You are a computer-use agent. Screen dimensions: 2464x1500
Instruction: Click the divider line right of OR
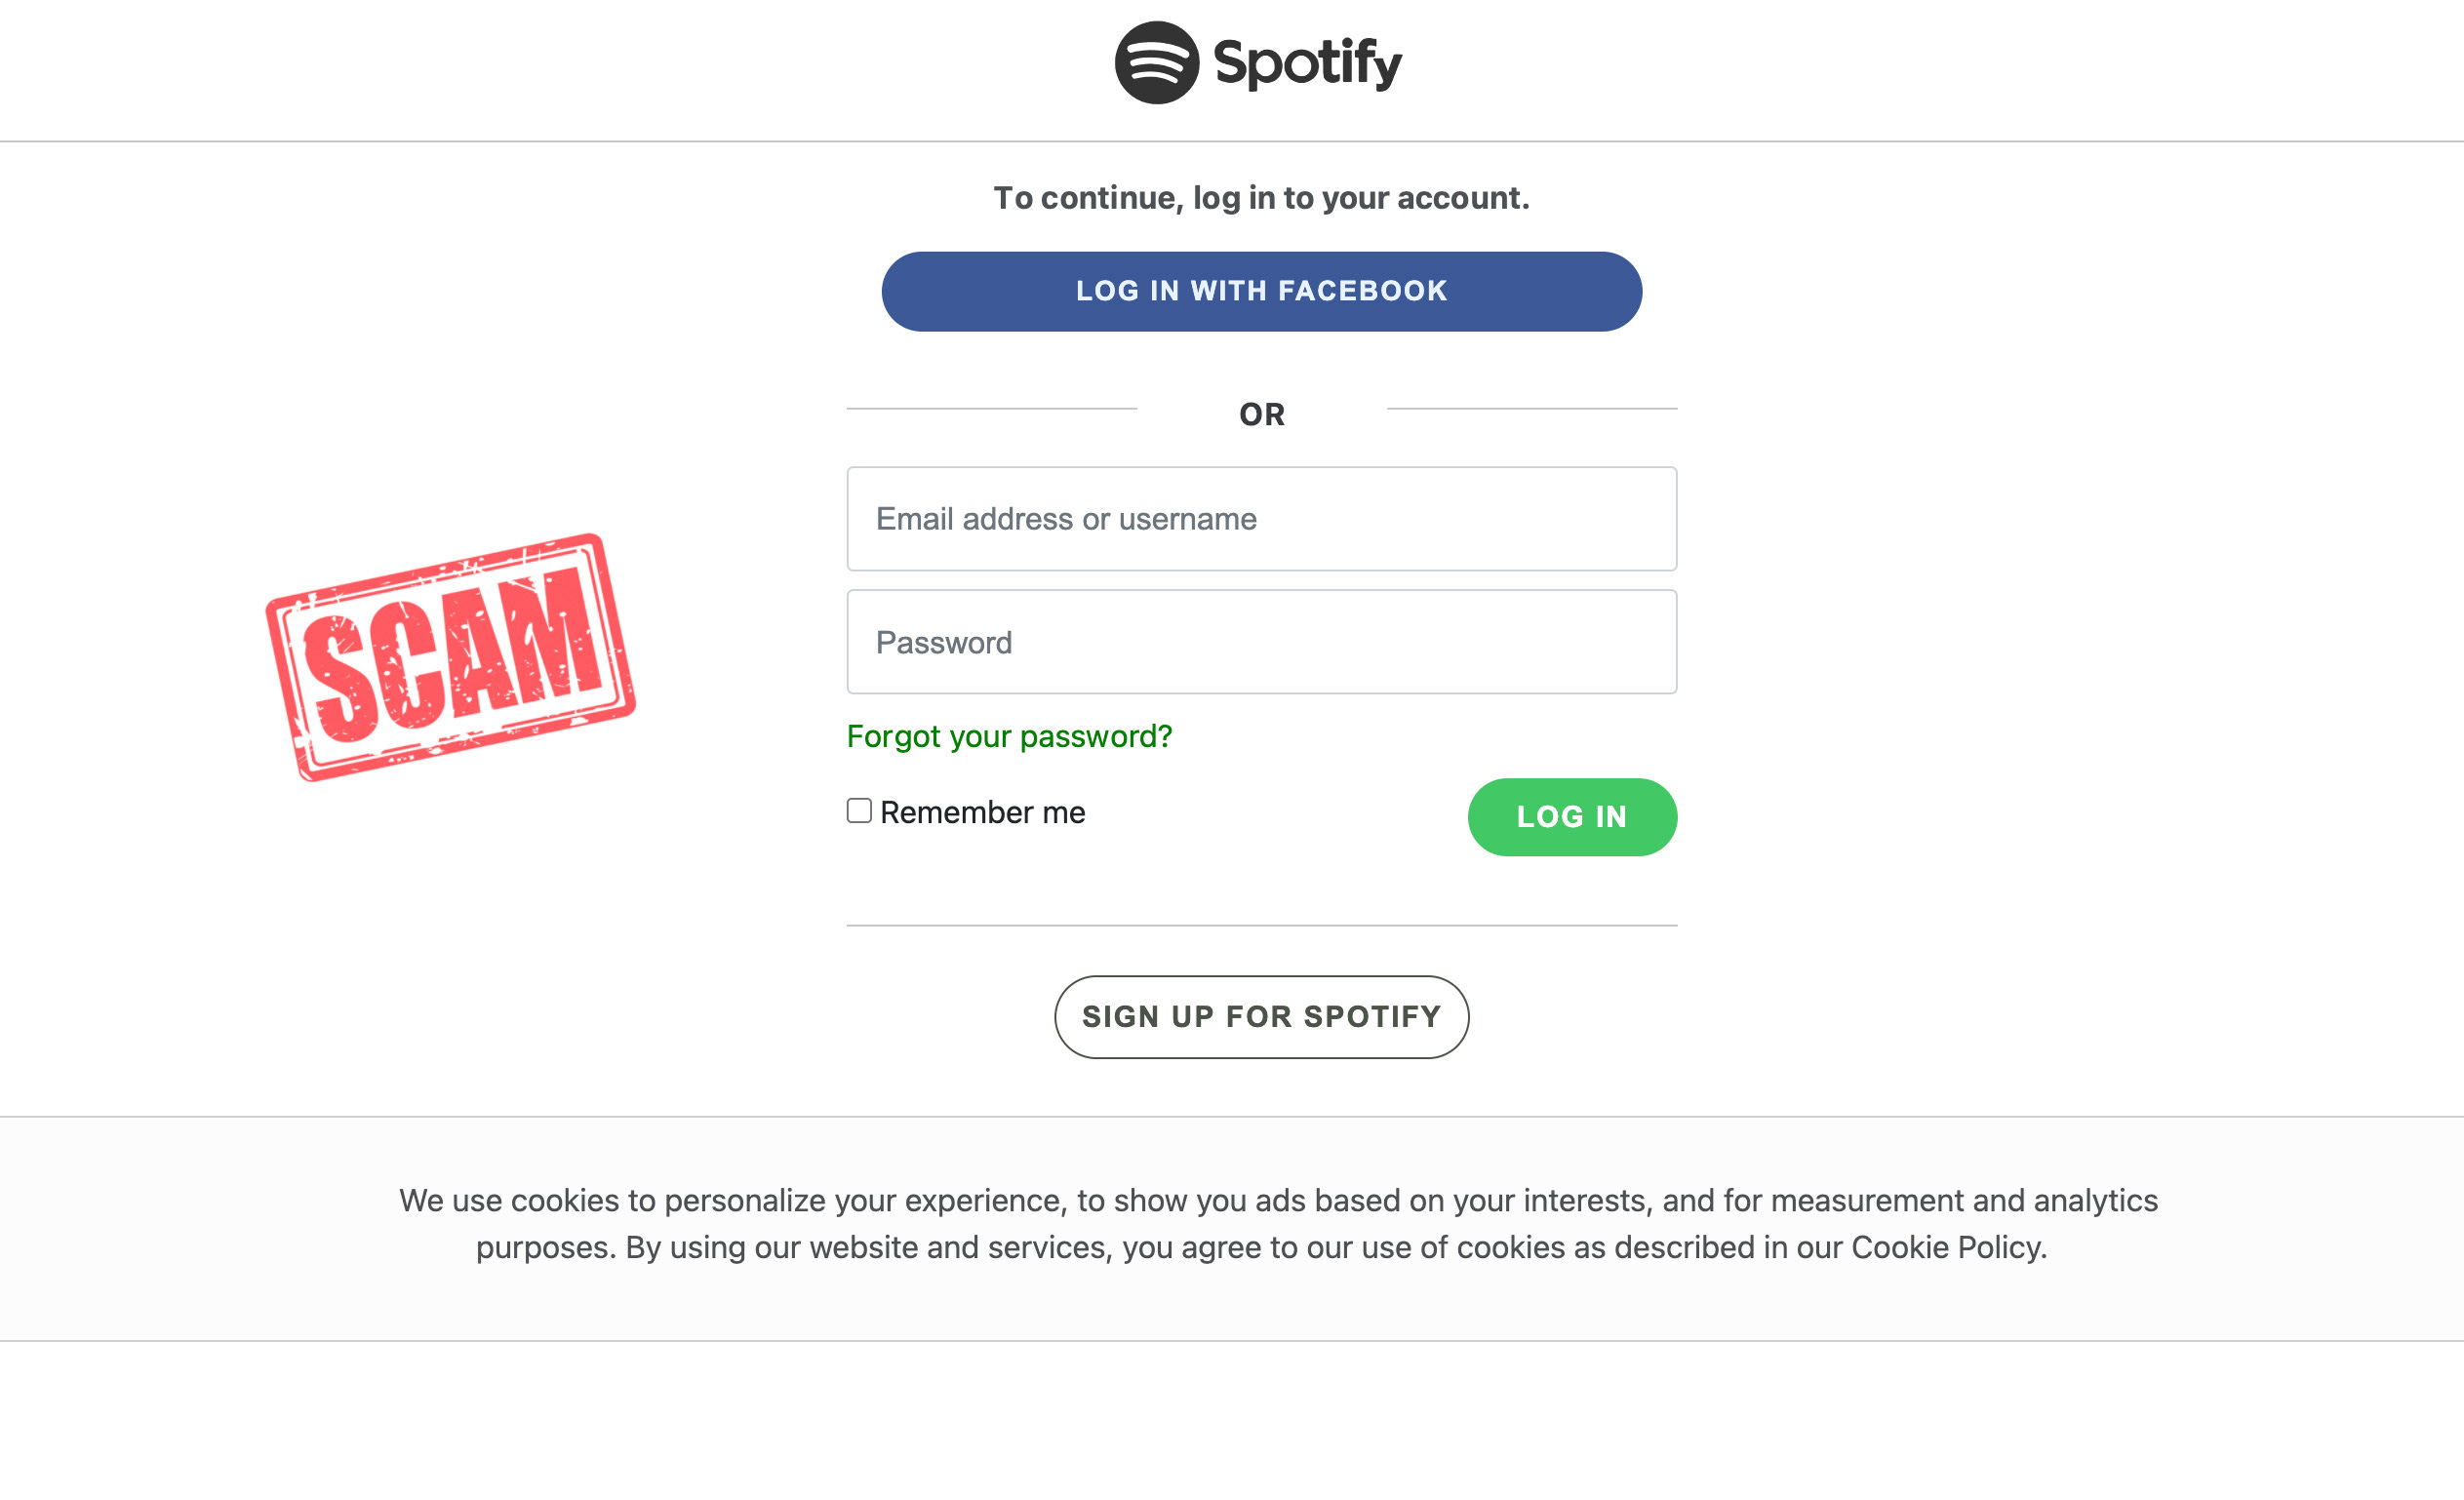[1532, 408]
